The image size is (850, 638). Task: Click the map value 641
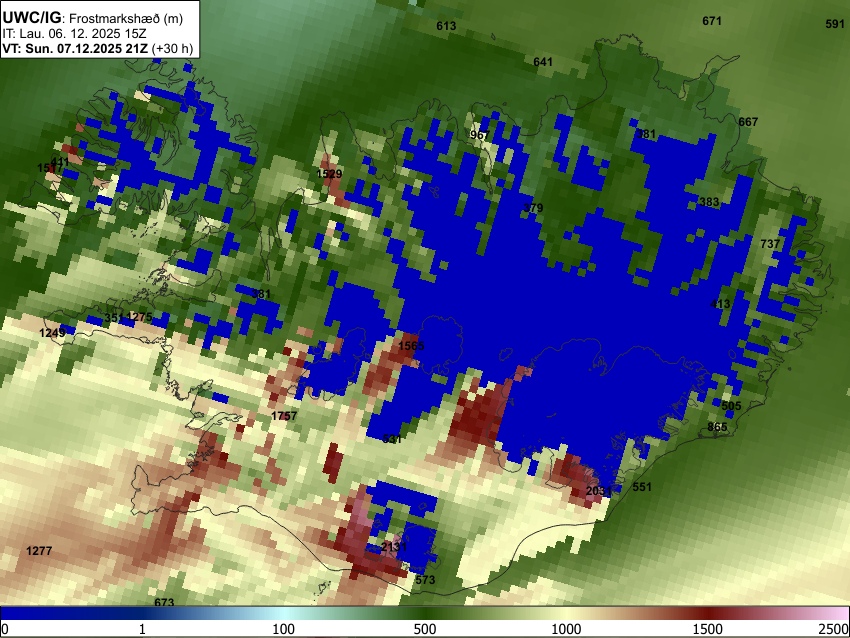click(543, 62)
